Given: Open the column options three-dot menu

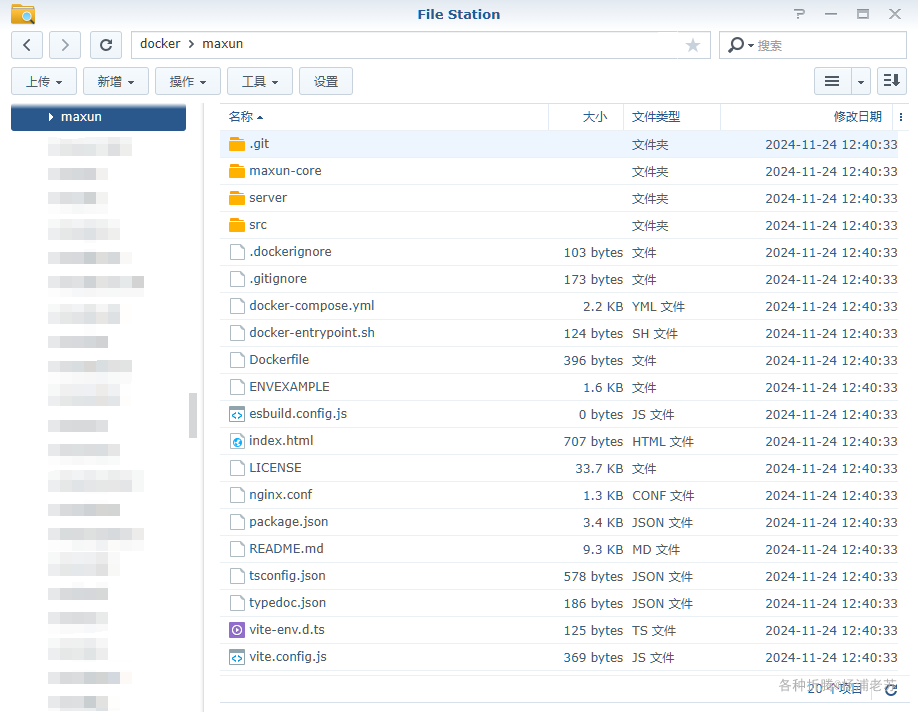Looking at the screenshot, I should [900, 117].
